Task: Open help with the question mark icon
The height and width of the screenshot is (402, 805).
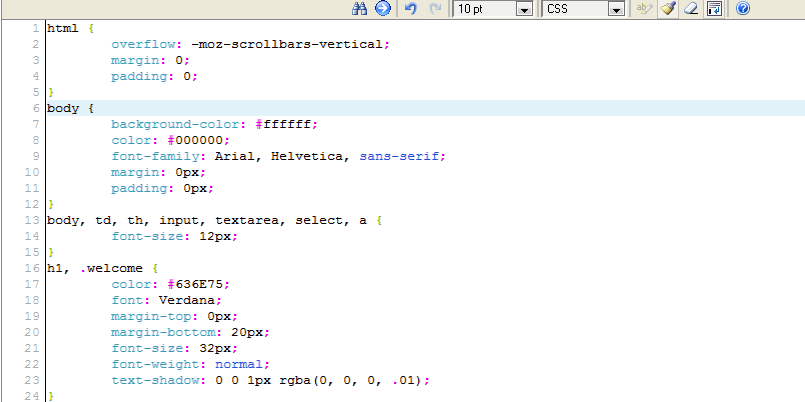Action: click(x=743, y=9)
